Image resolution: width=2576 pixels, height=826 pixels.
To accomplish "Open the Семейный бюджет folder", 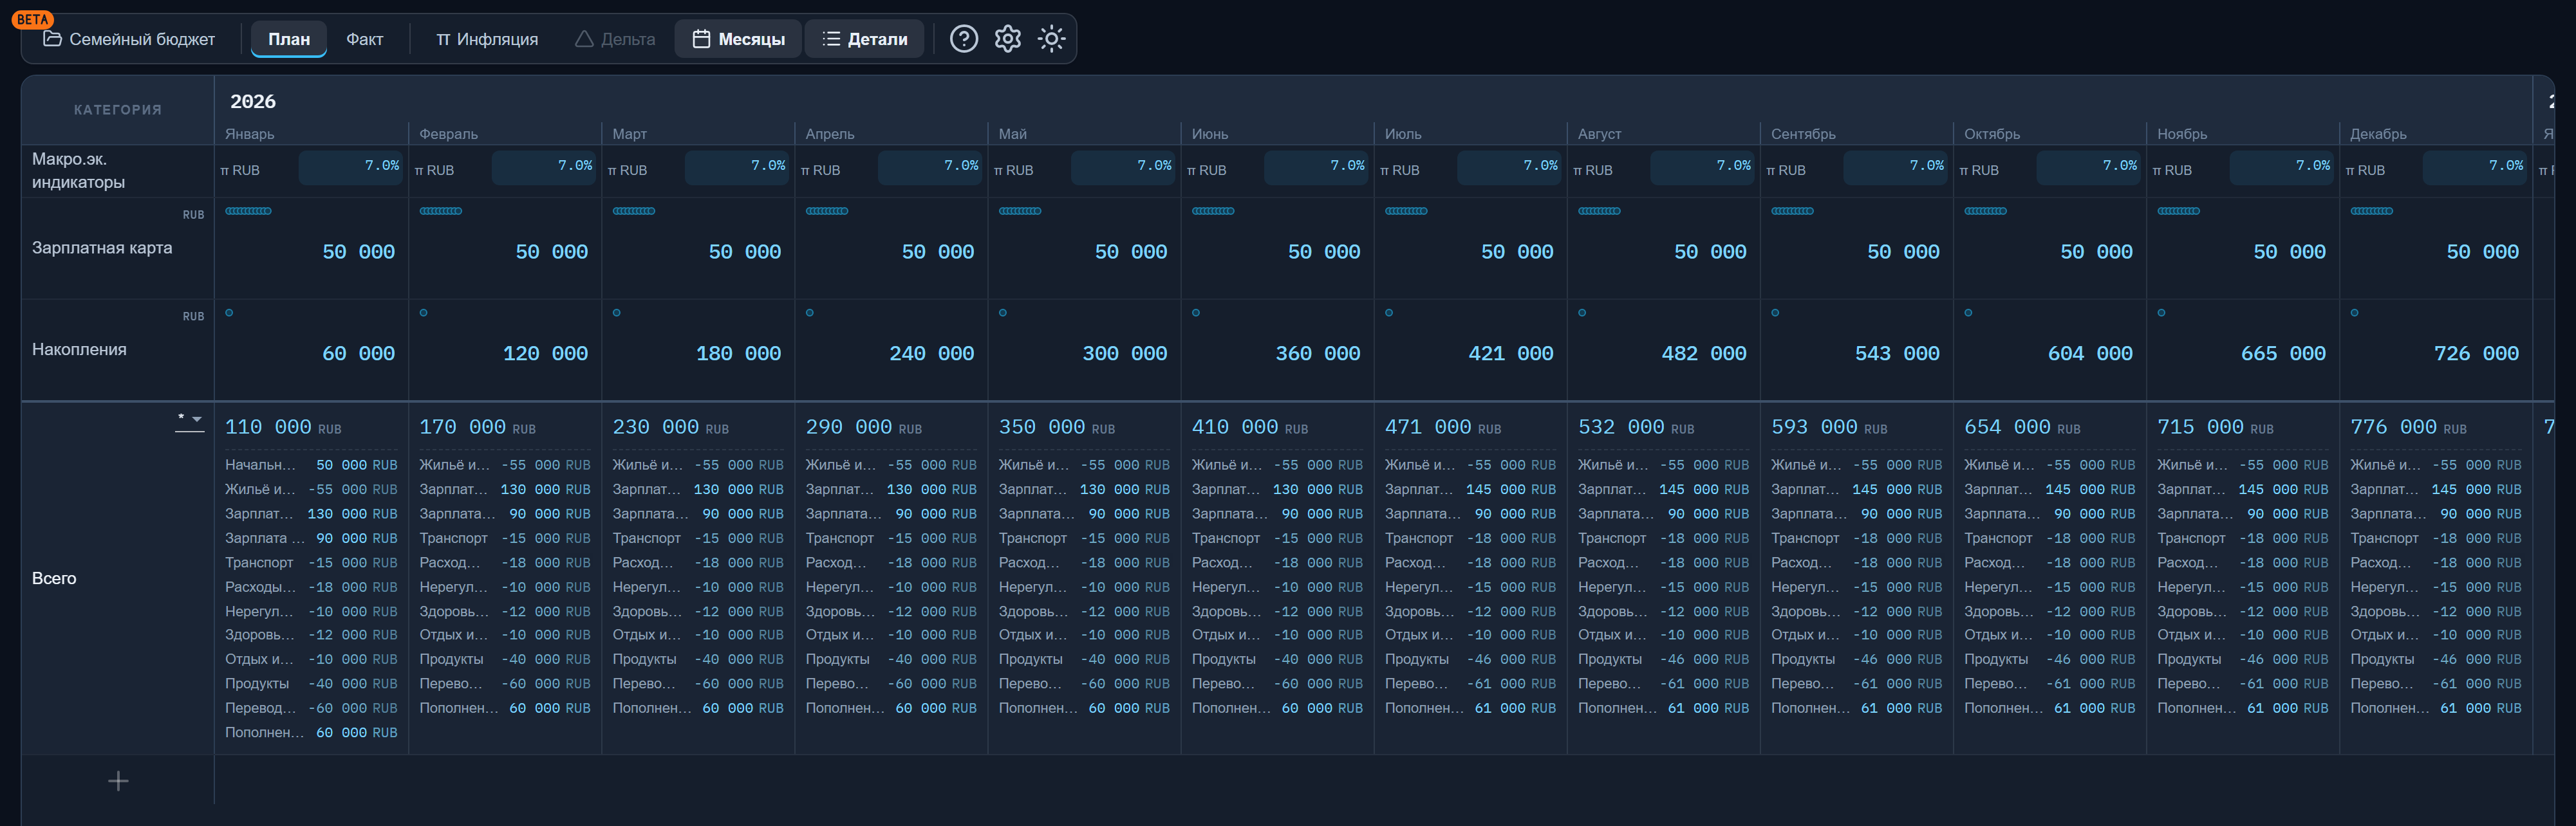I will coord(129,39).
